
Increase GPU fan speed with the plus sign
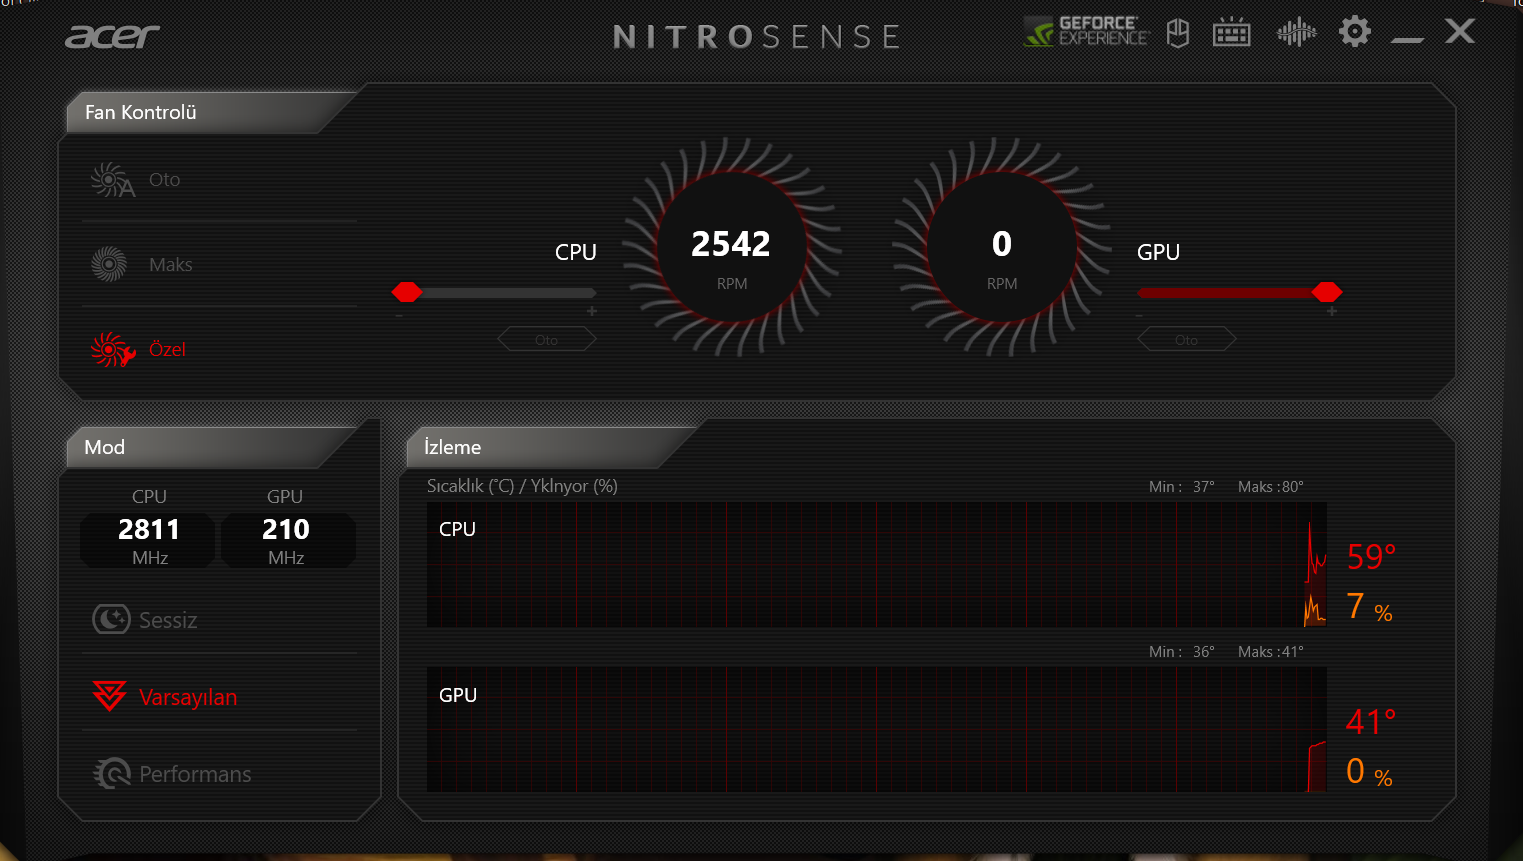coord(1332,312)
